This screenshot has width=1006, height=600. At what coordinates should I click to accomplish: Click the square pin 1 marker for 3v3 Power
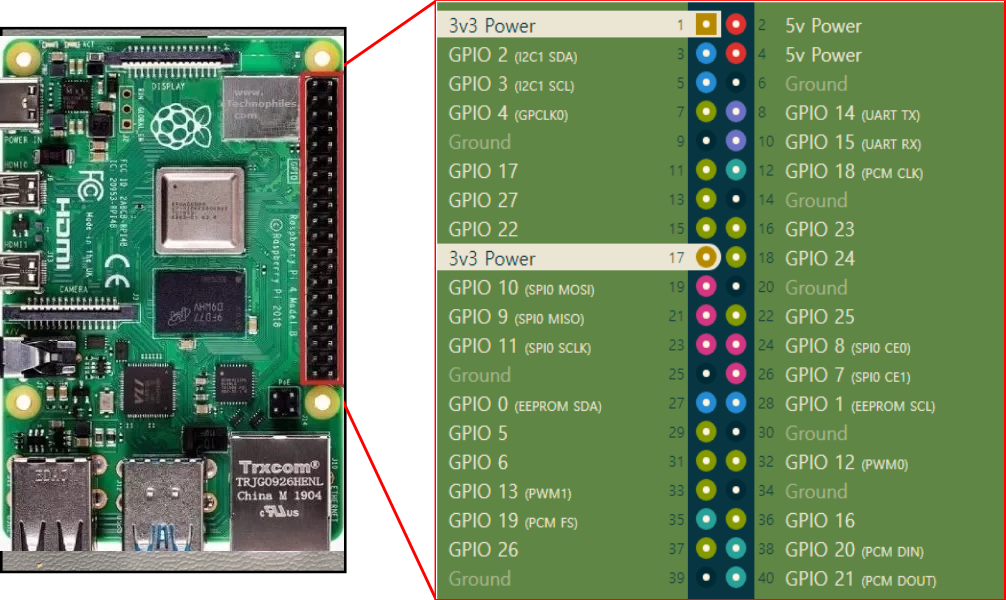point(706,25)
